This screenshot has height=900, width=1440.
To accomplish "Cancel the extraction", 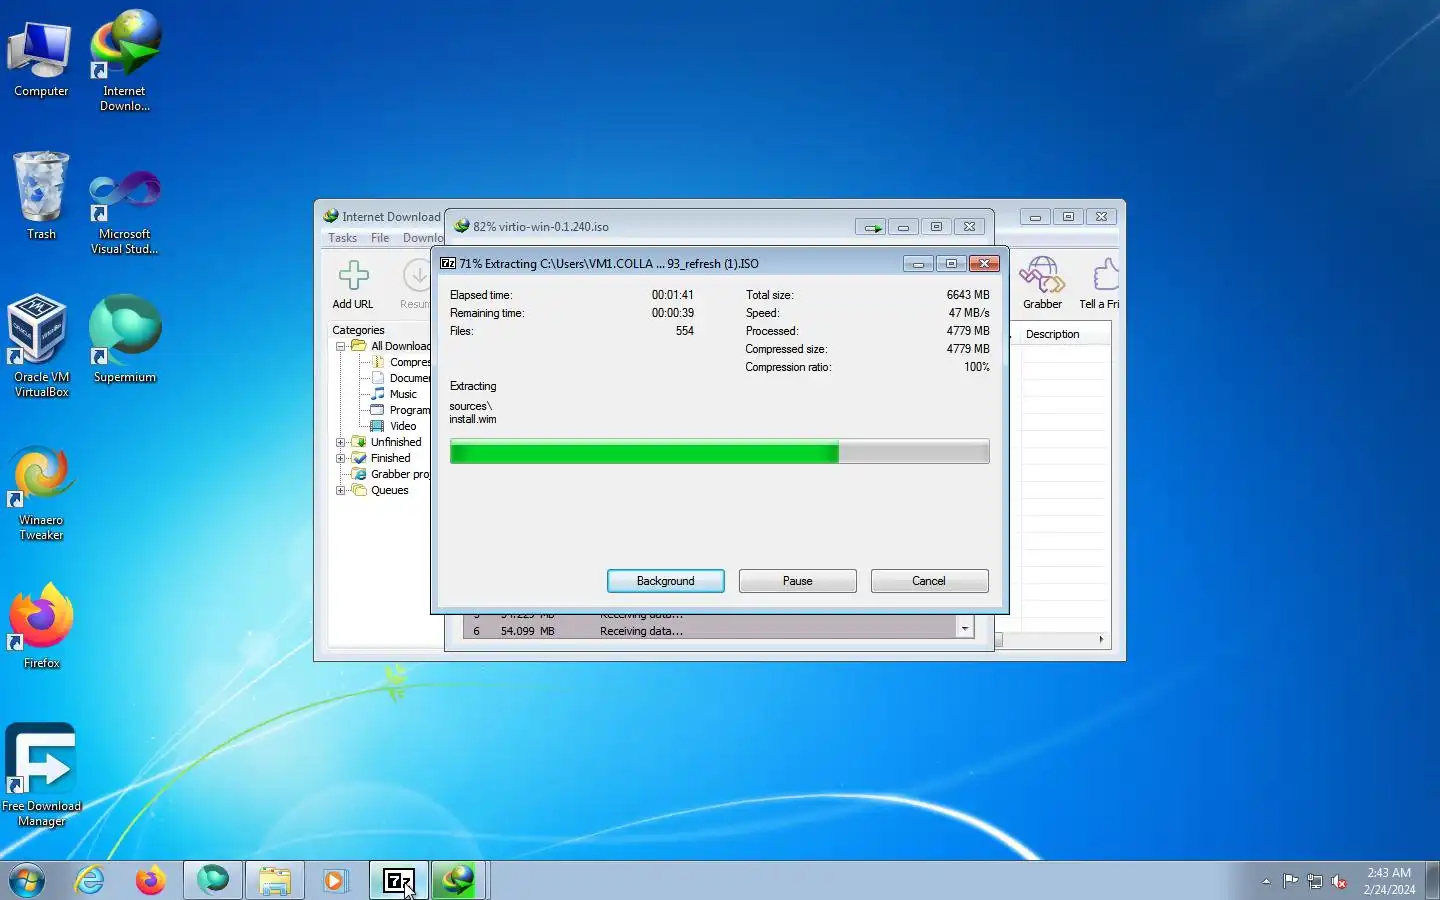I will (929, 581).
